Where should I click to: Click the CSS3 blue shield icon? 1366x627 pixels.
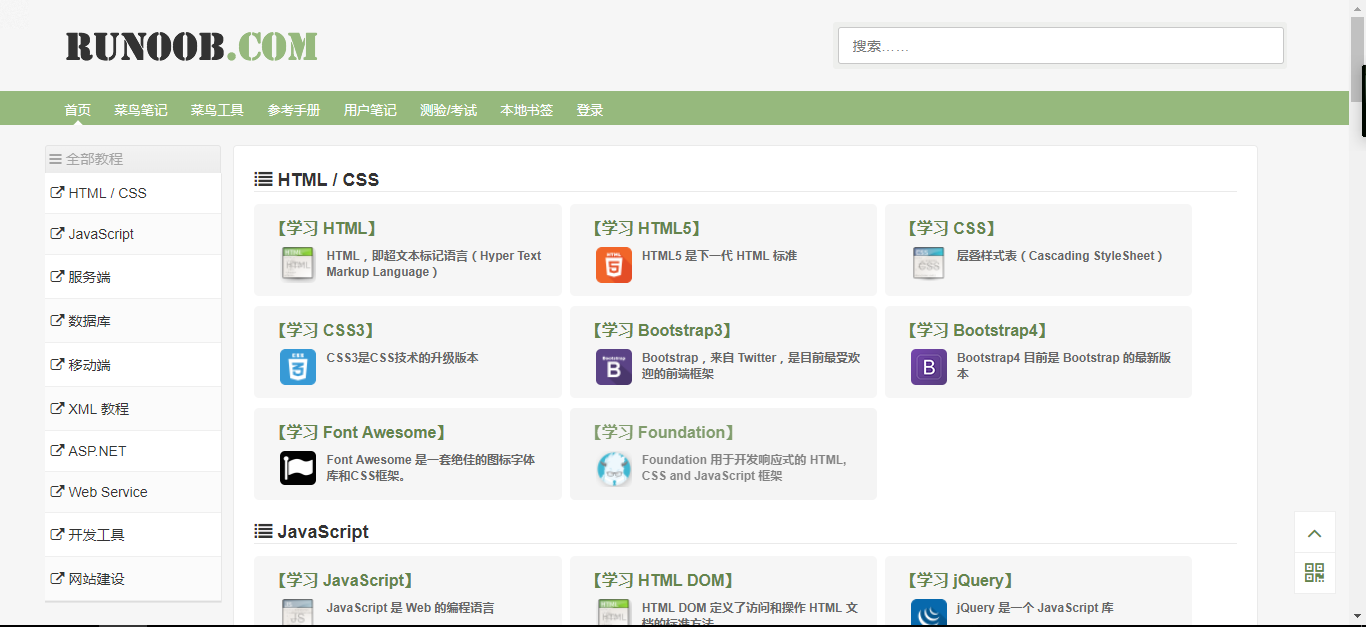coord(298,367)
